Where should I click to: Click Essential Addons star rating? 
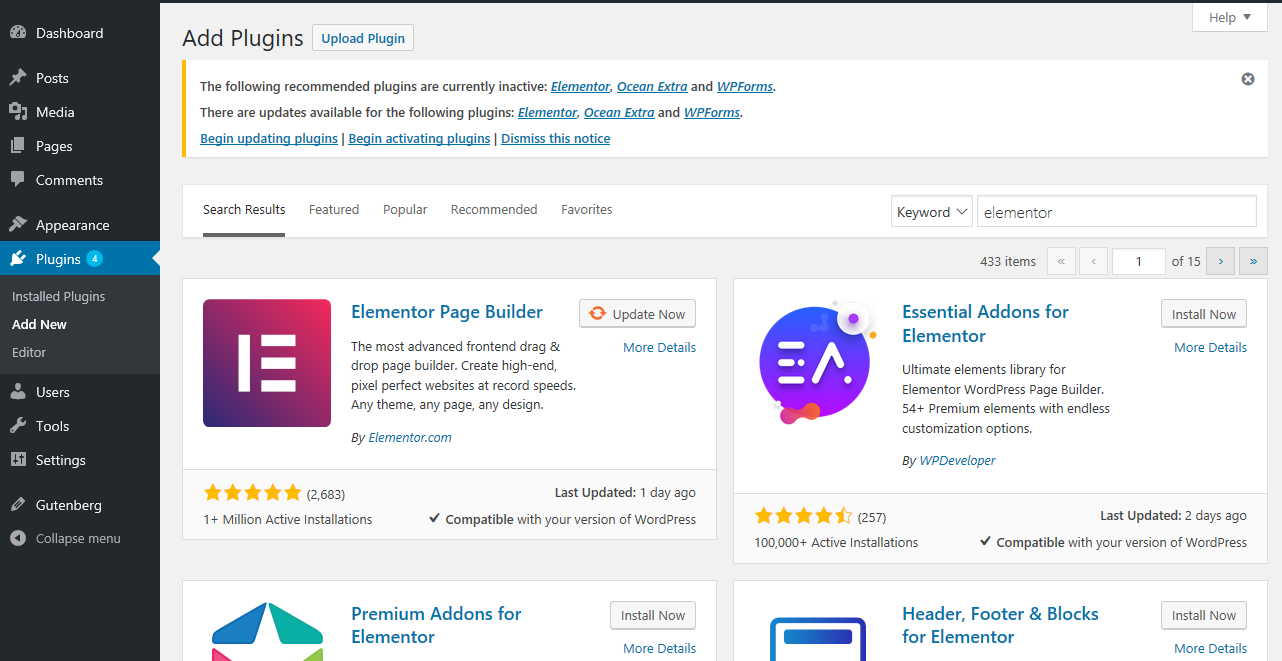pyautogui.click(x=803, y=516)
